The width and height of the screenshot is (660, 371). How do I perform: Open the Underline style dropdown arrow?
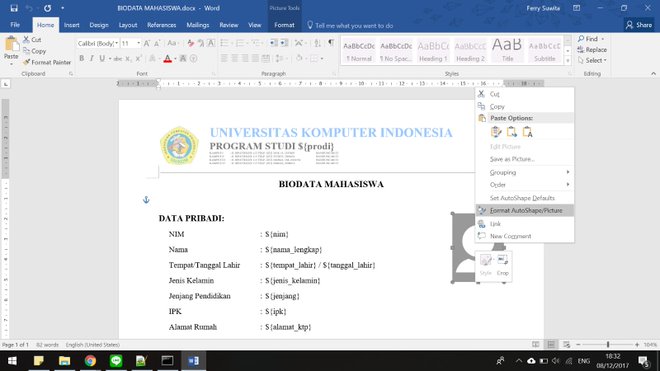(x=110, y=59)
